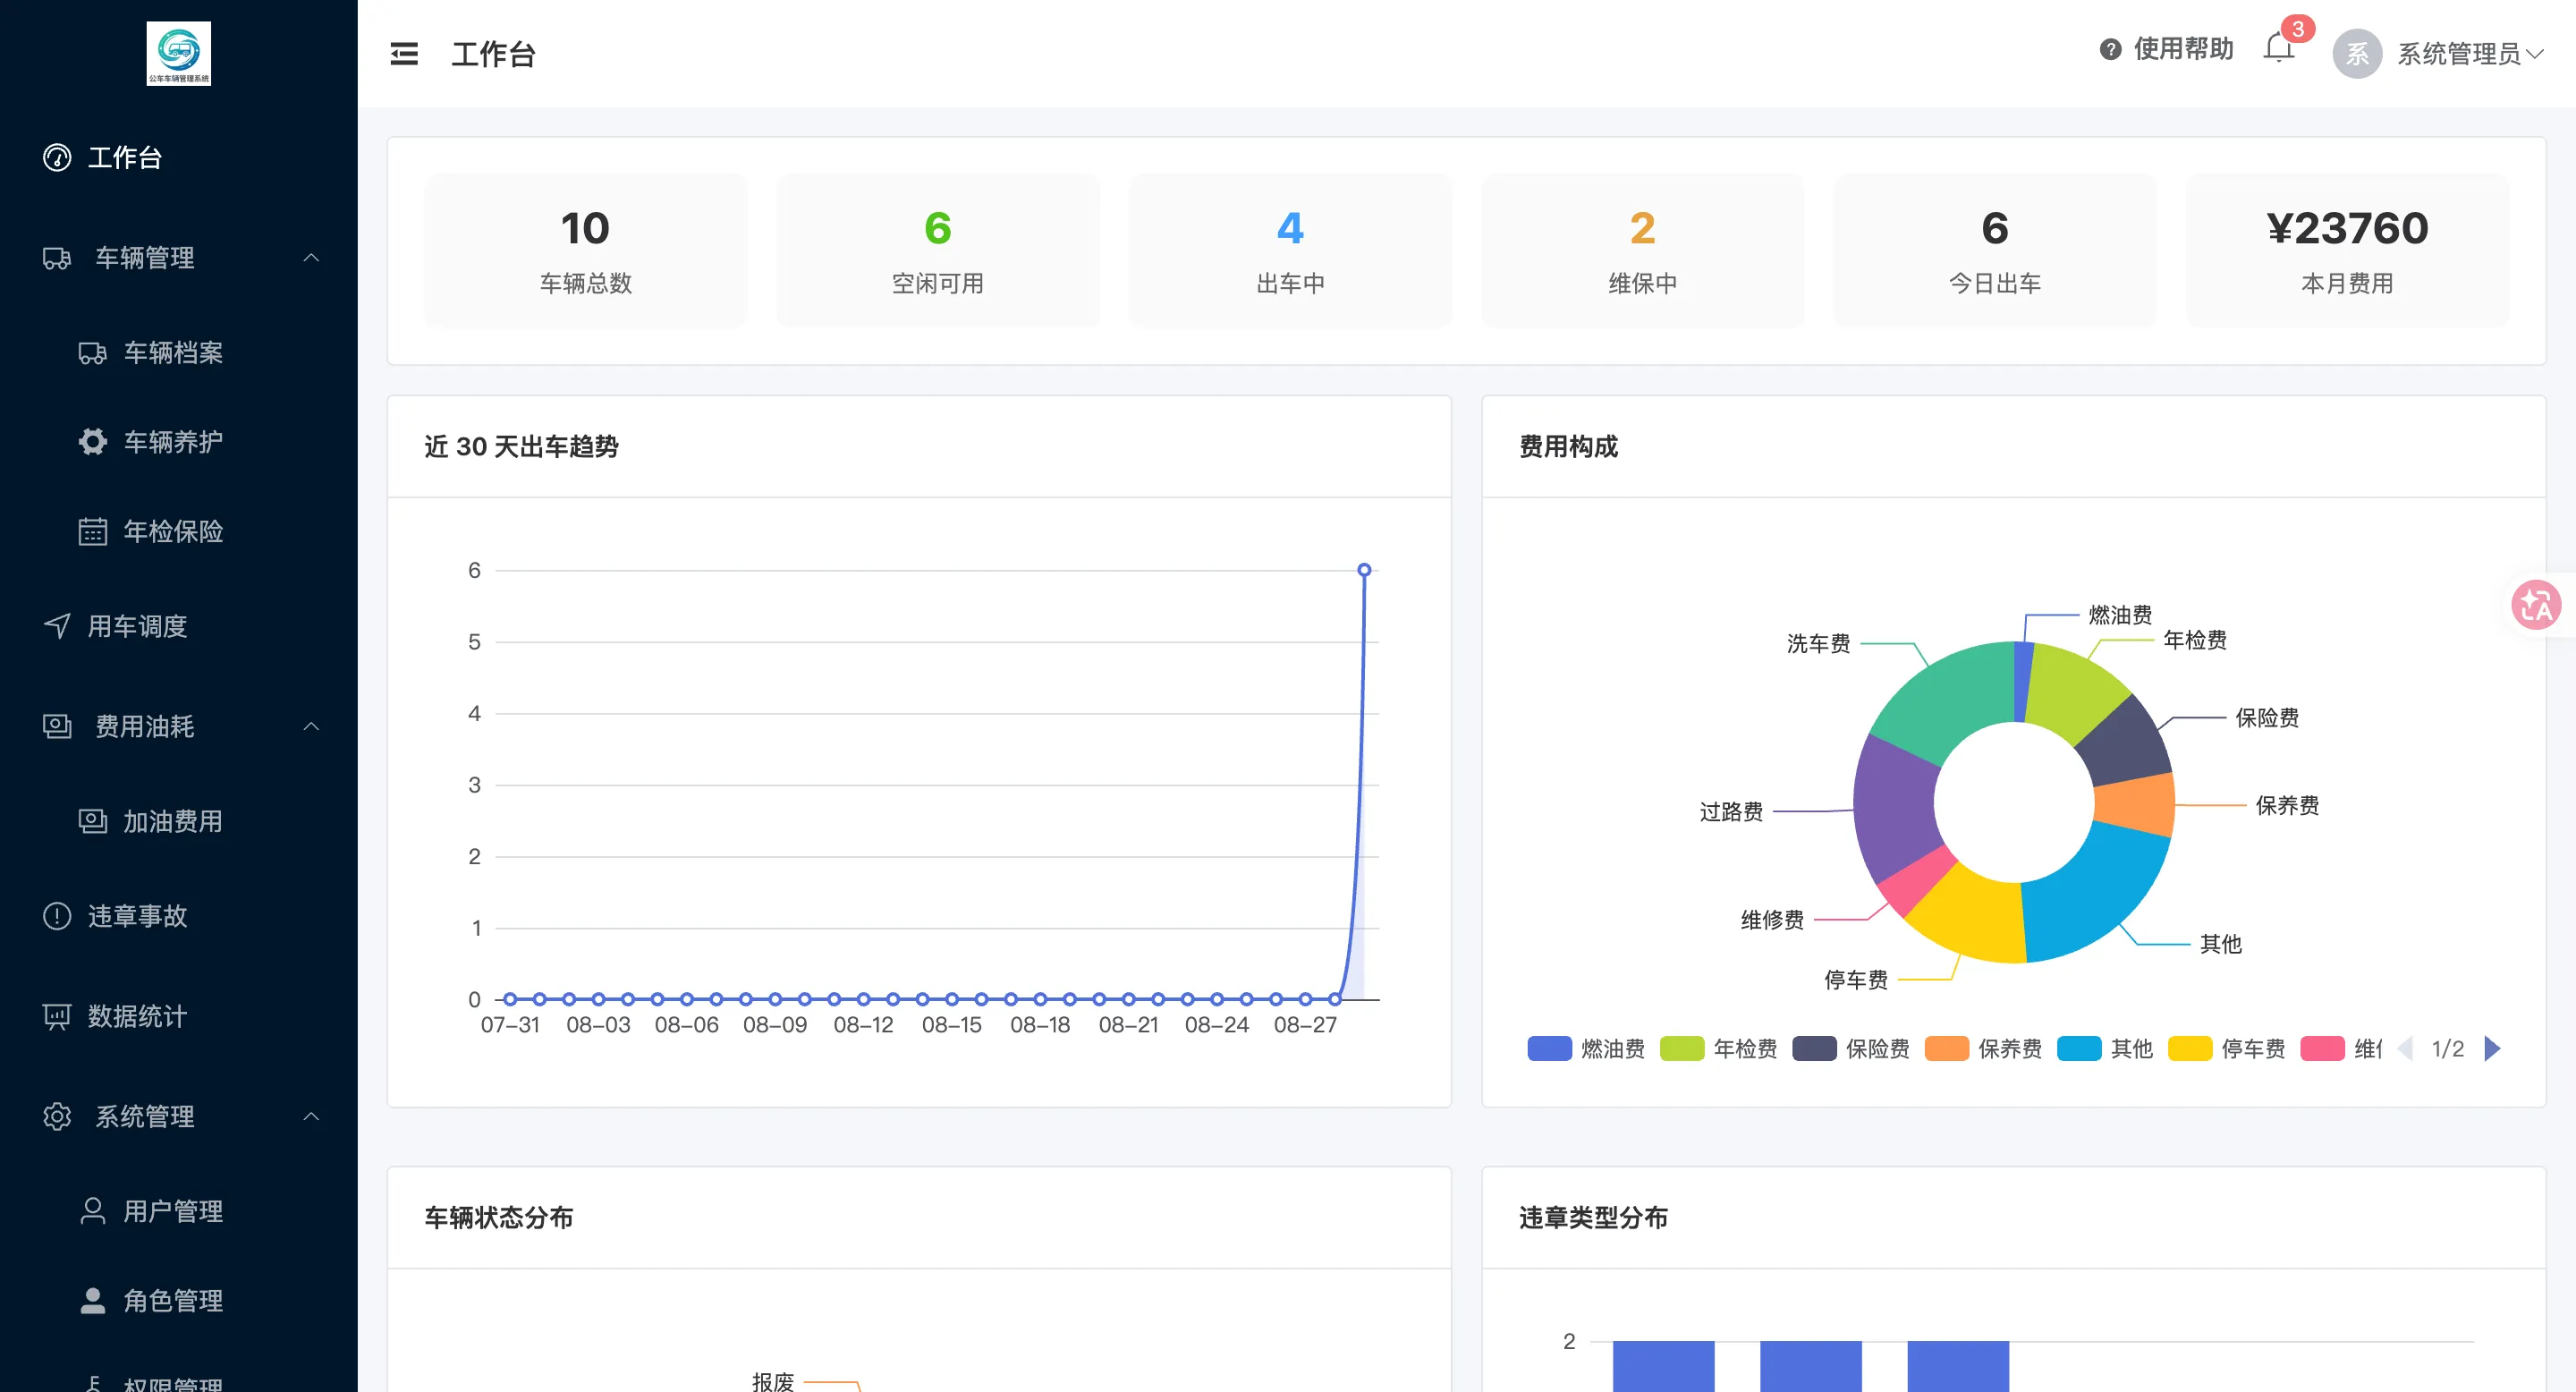The height and width of the screenshot is (1392, 2576).
Task: Open 用车调度 menu item
Action: [179, 626]
